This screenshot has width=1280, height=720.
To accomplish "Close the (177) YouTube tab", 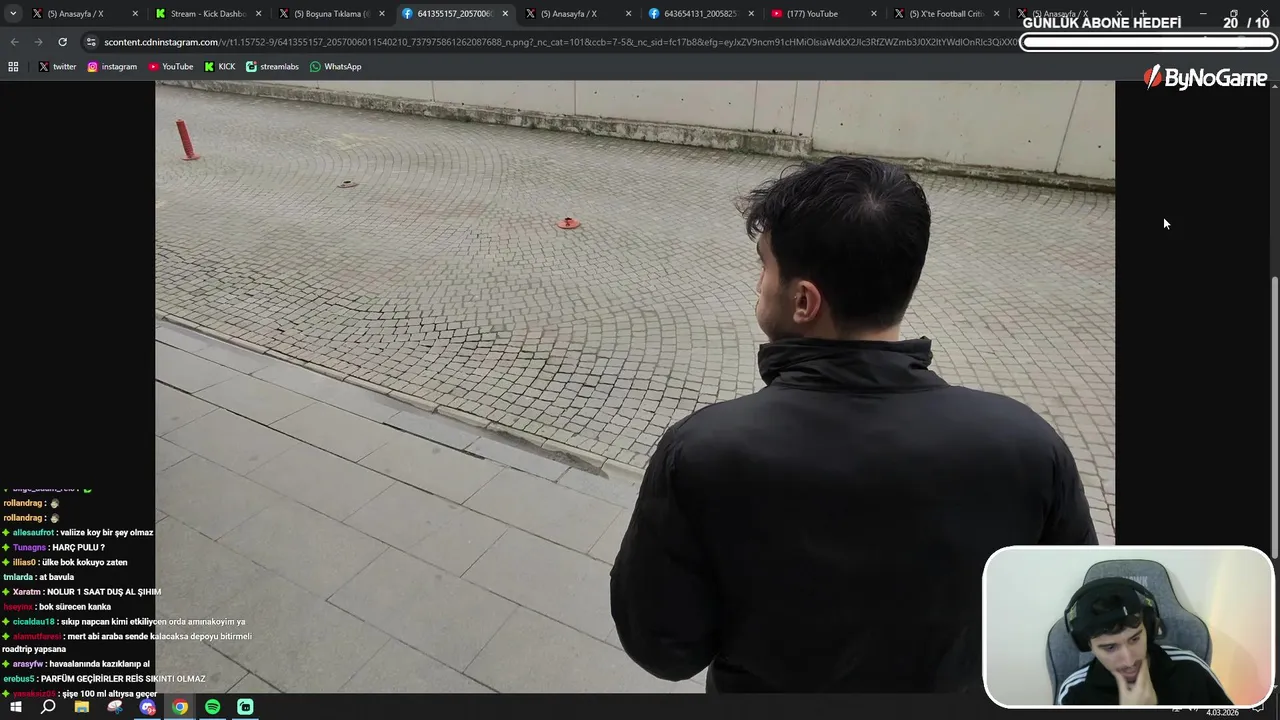I will pyautogui.click(x=873, y=14).
